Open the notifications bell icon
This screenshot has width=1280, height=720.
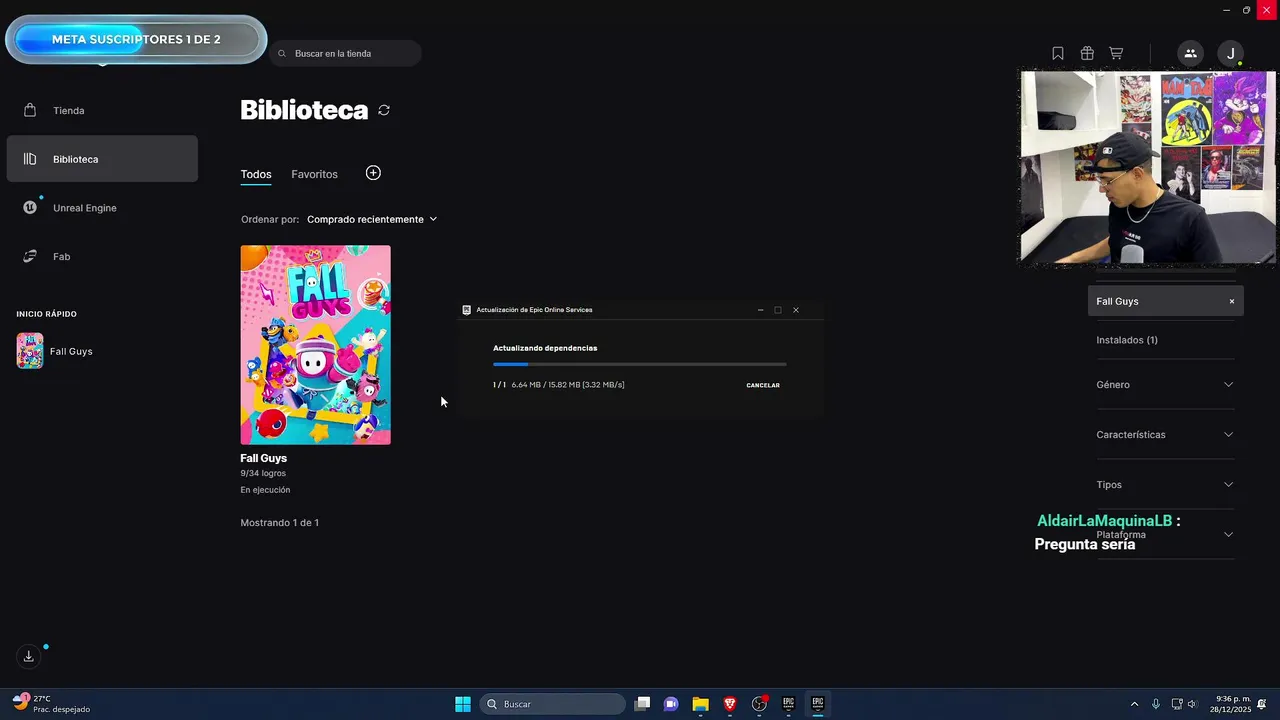(x=1263, y=704)
